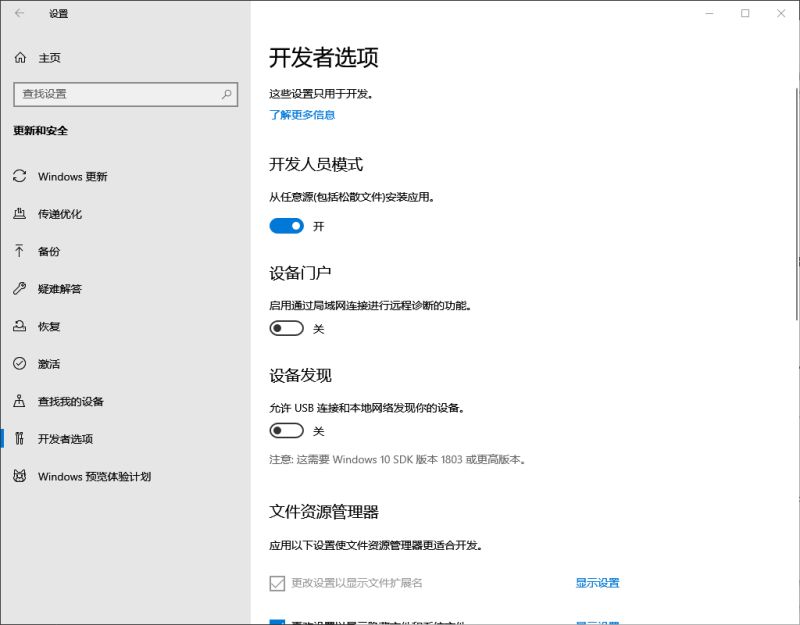The height and width of the screenshot is (625, 800).
Task: Maximize the 设置 window
Action: point(745,13)
